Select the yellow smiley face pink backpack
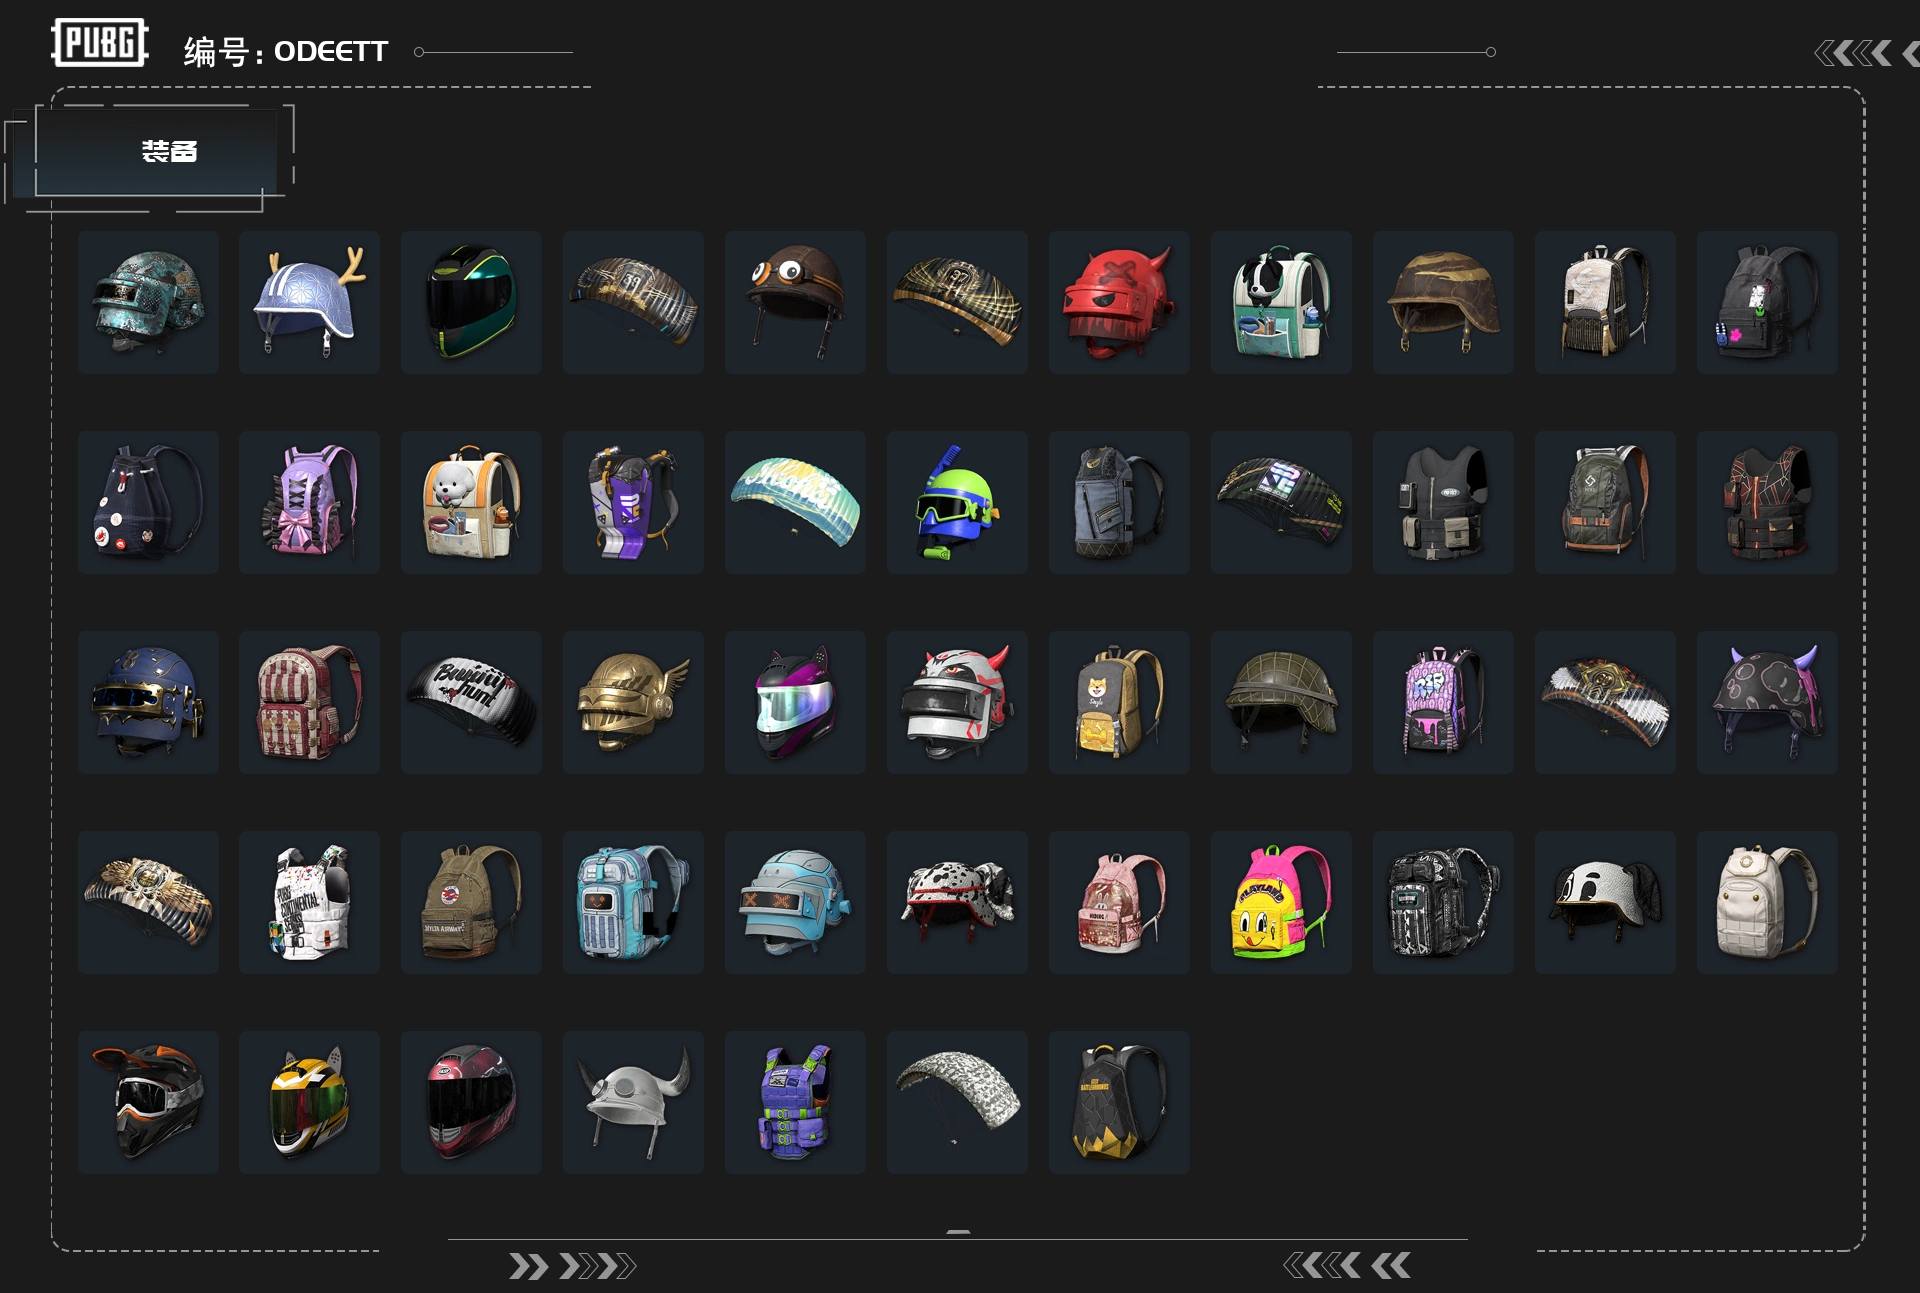The image size is (1920, 1293). click(x=1281, y=902)
